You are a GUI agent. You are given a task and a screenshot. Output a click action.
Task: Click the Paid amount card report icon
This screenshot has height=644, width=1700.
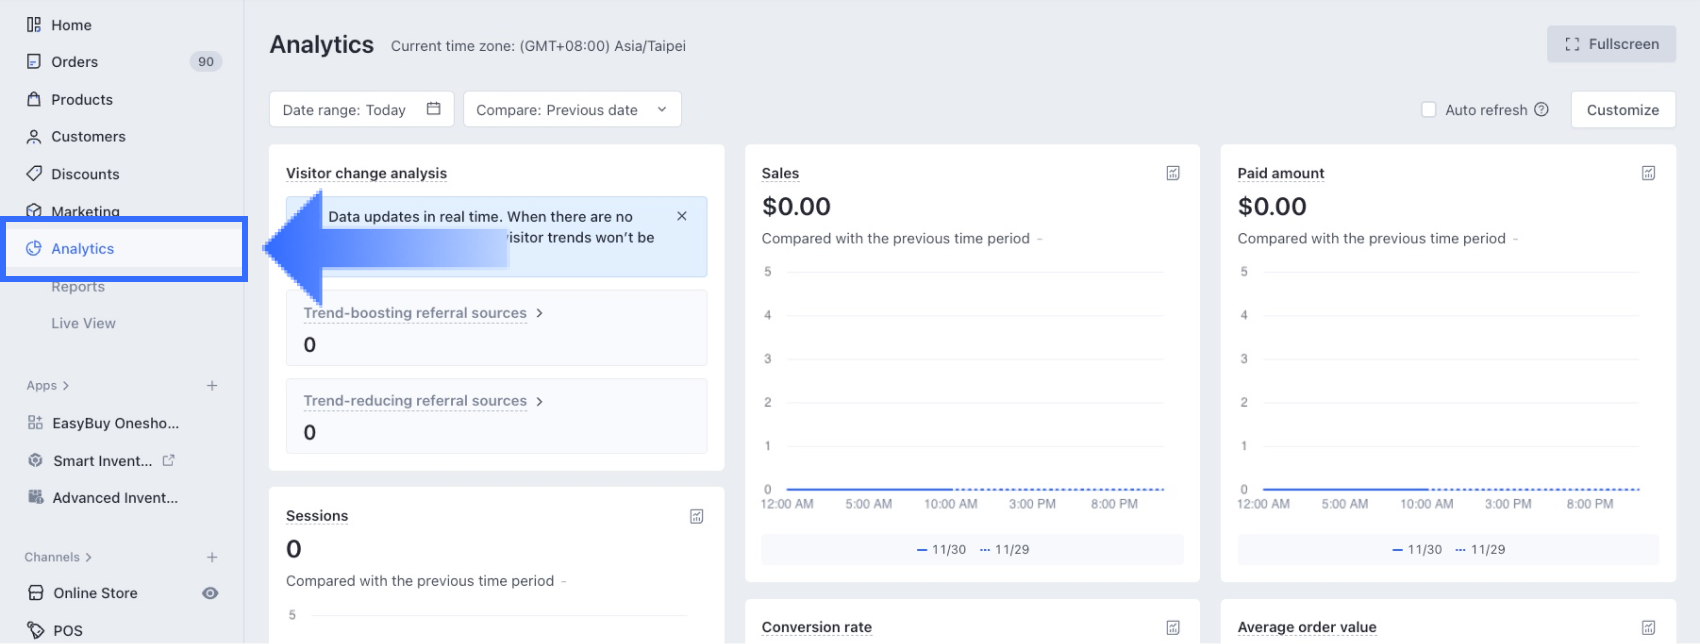[1648, 173]
